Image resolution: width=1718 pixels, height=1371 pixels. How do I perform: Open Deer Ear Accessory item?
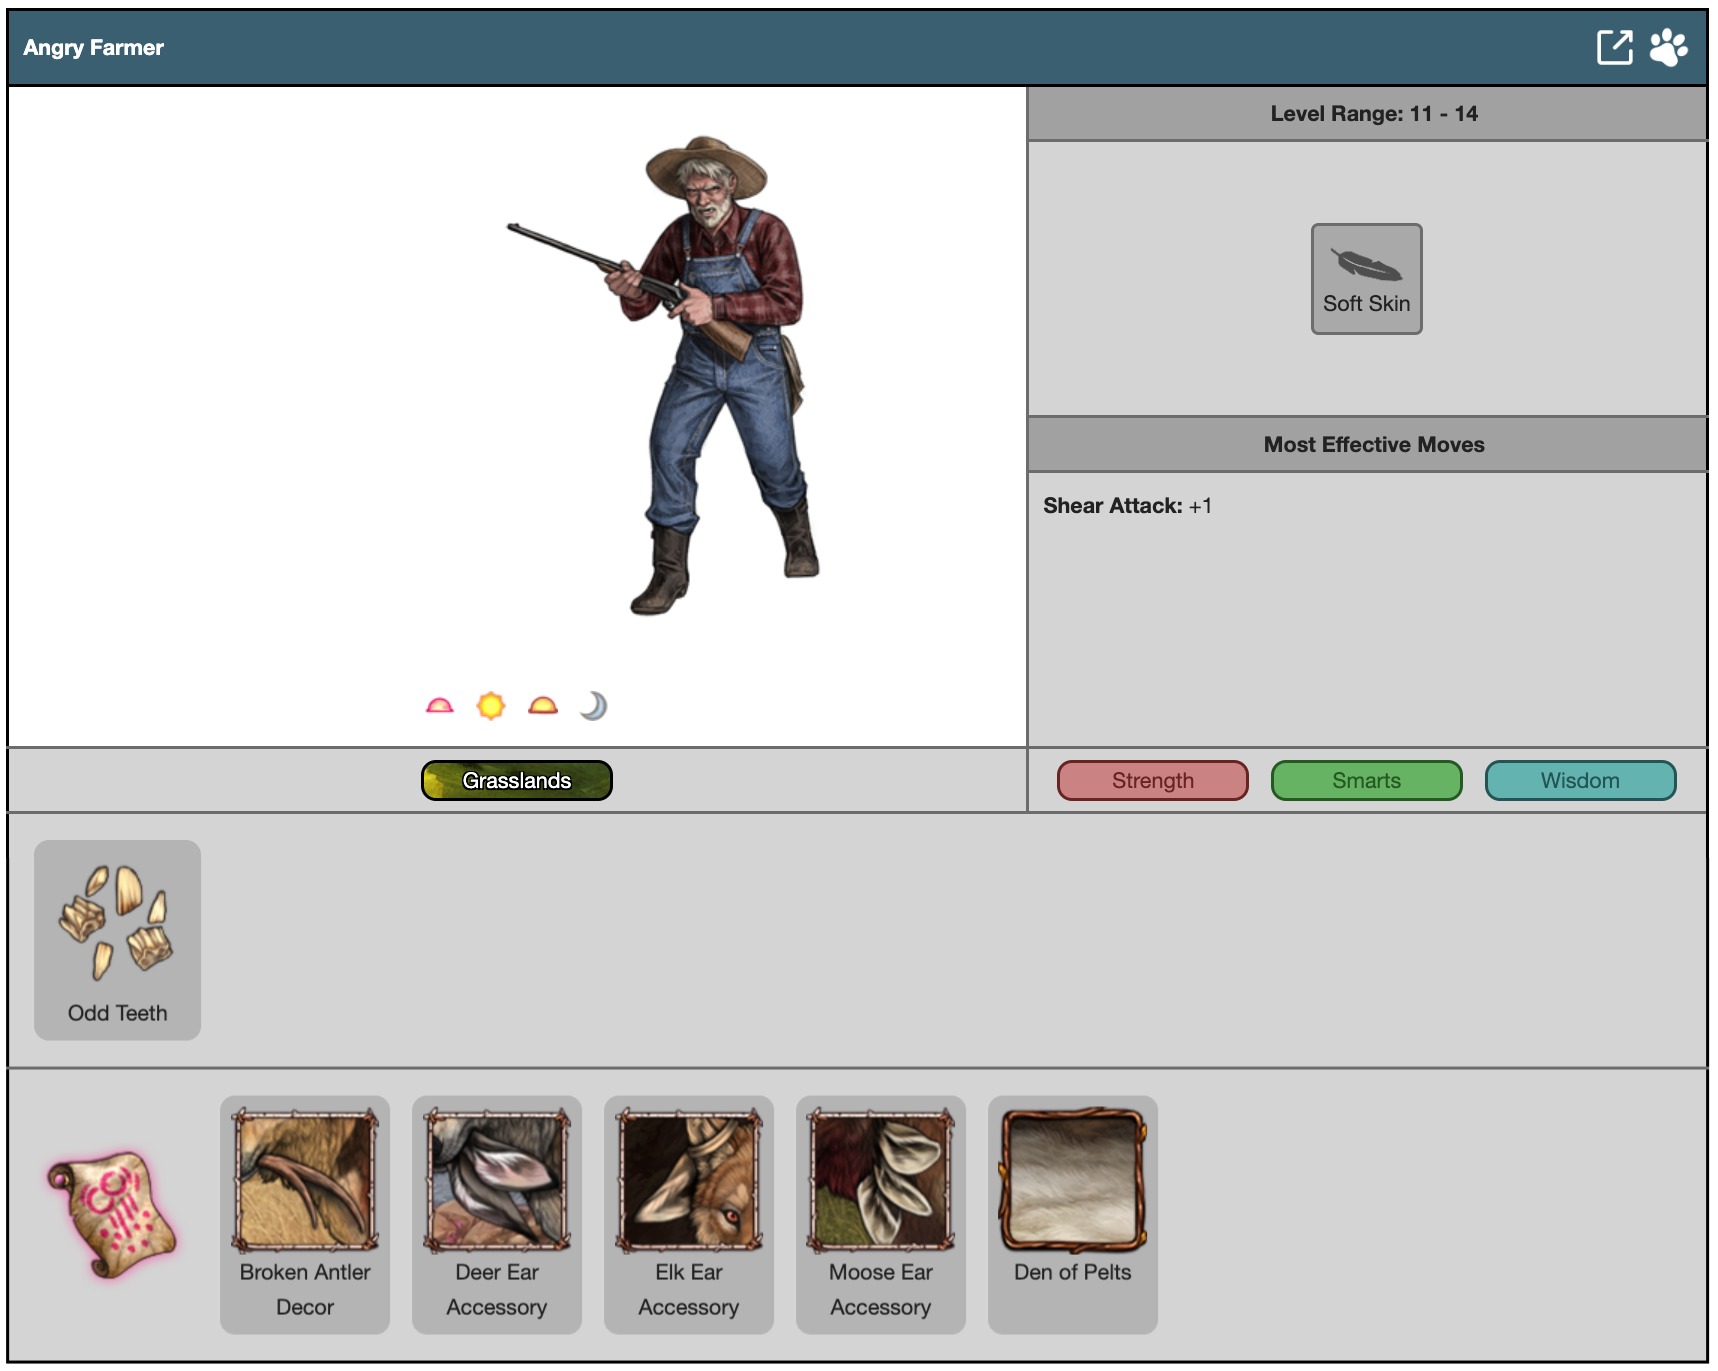(x=497, y=1213)
